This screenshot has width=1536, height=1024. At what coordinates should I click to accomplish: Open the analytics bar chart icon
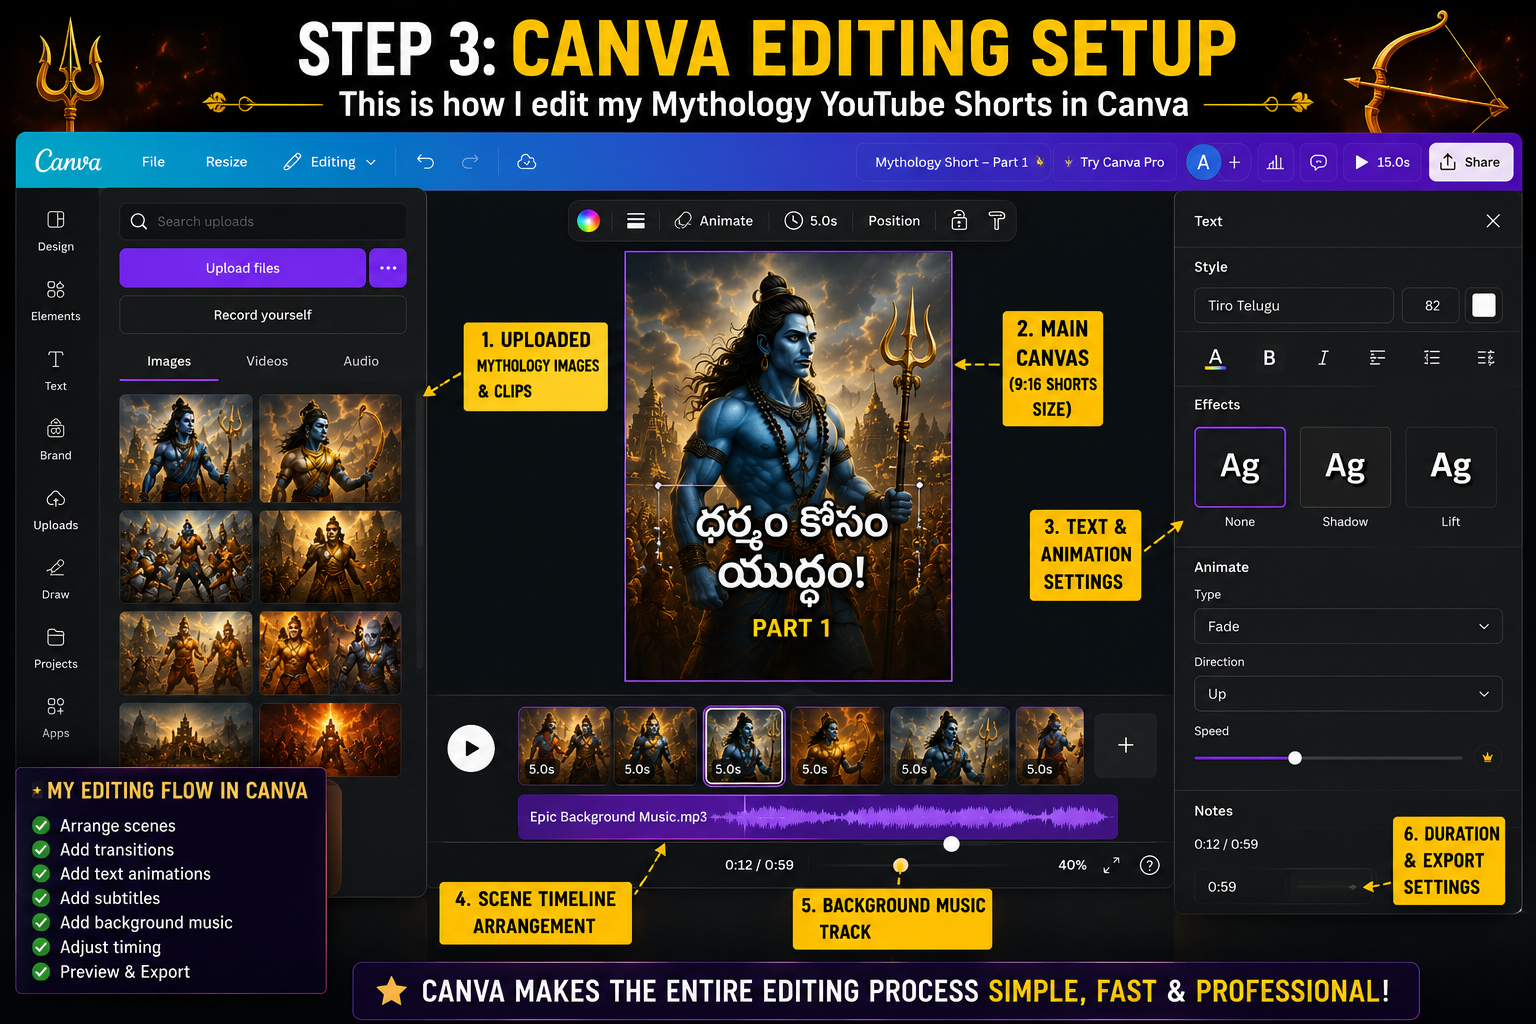click(x=1275, y=162)
